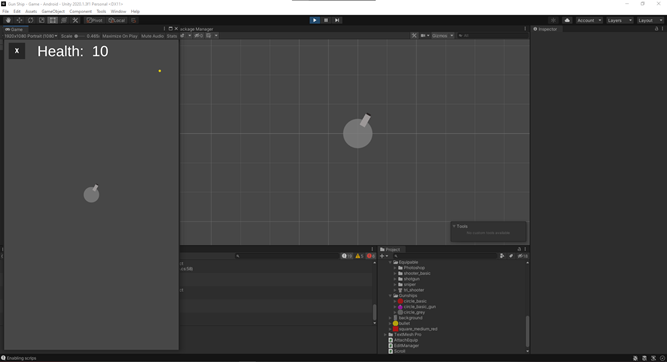Collapse the Equipable folder
The image size is (667, 362).
coord(390,262)
